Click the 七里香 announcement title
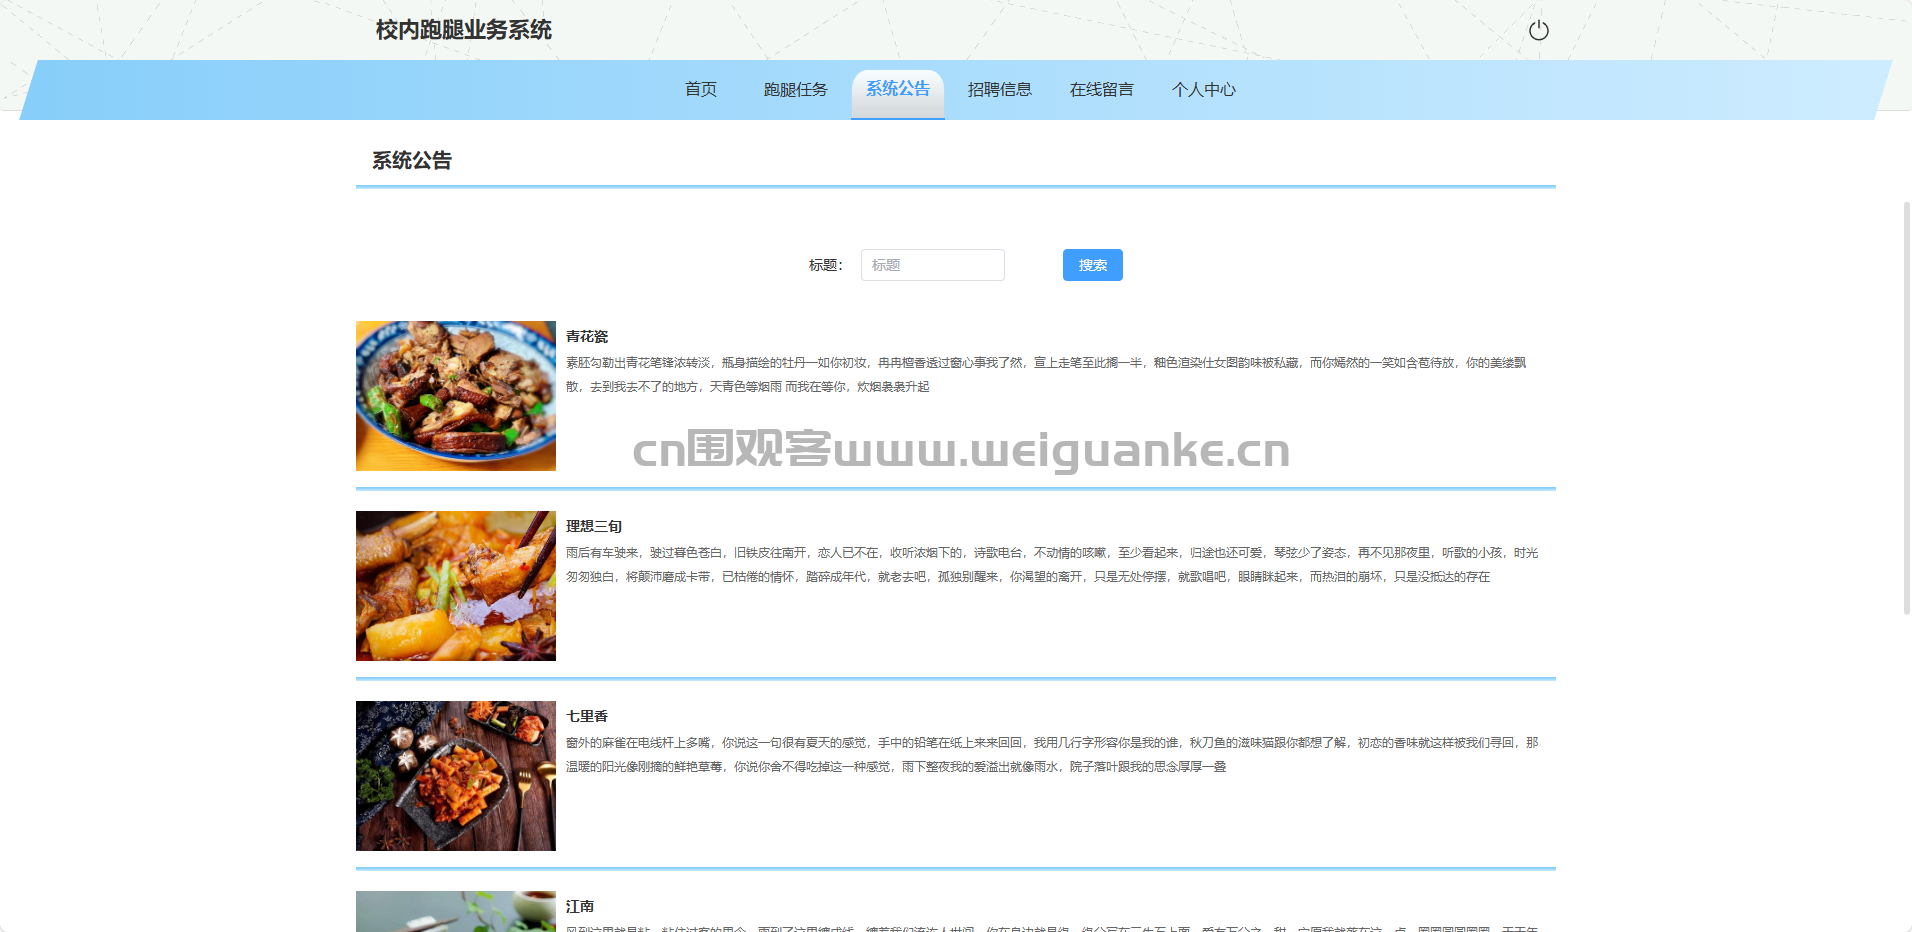The image size is (1912, 932). (587, 717)
